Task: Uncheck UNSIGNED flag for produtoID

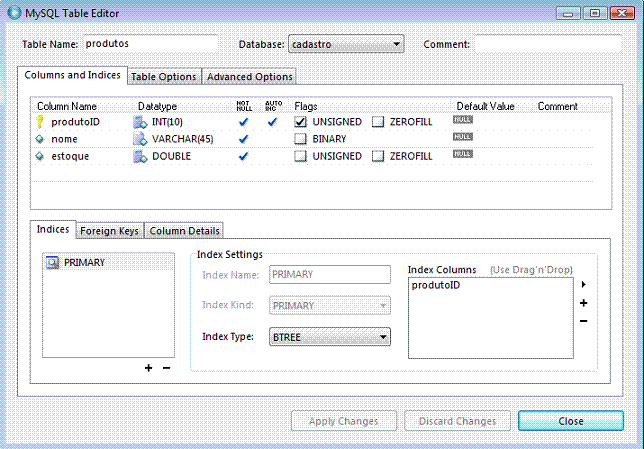Action: pos(301,122)
